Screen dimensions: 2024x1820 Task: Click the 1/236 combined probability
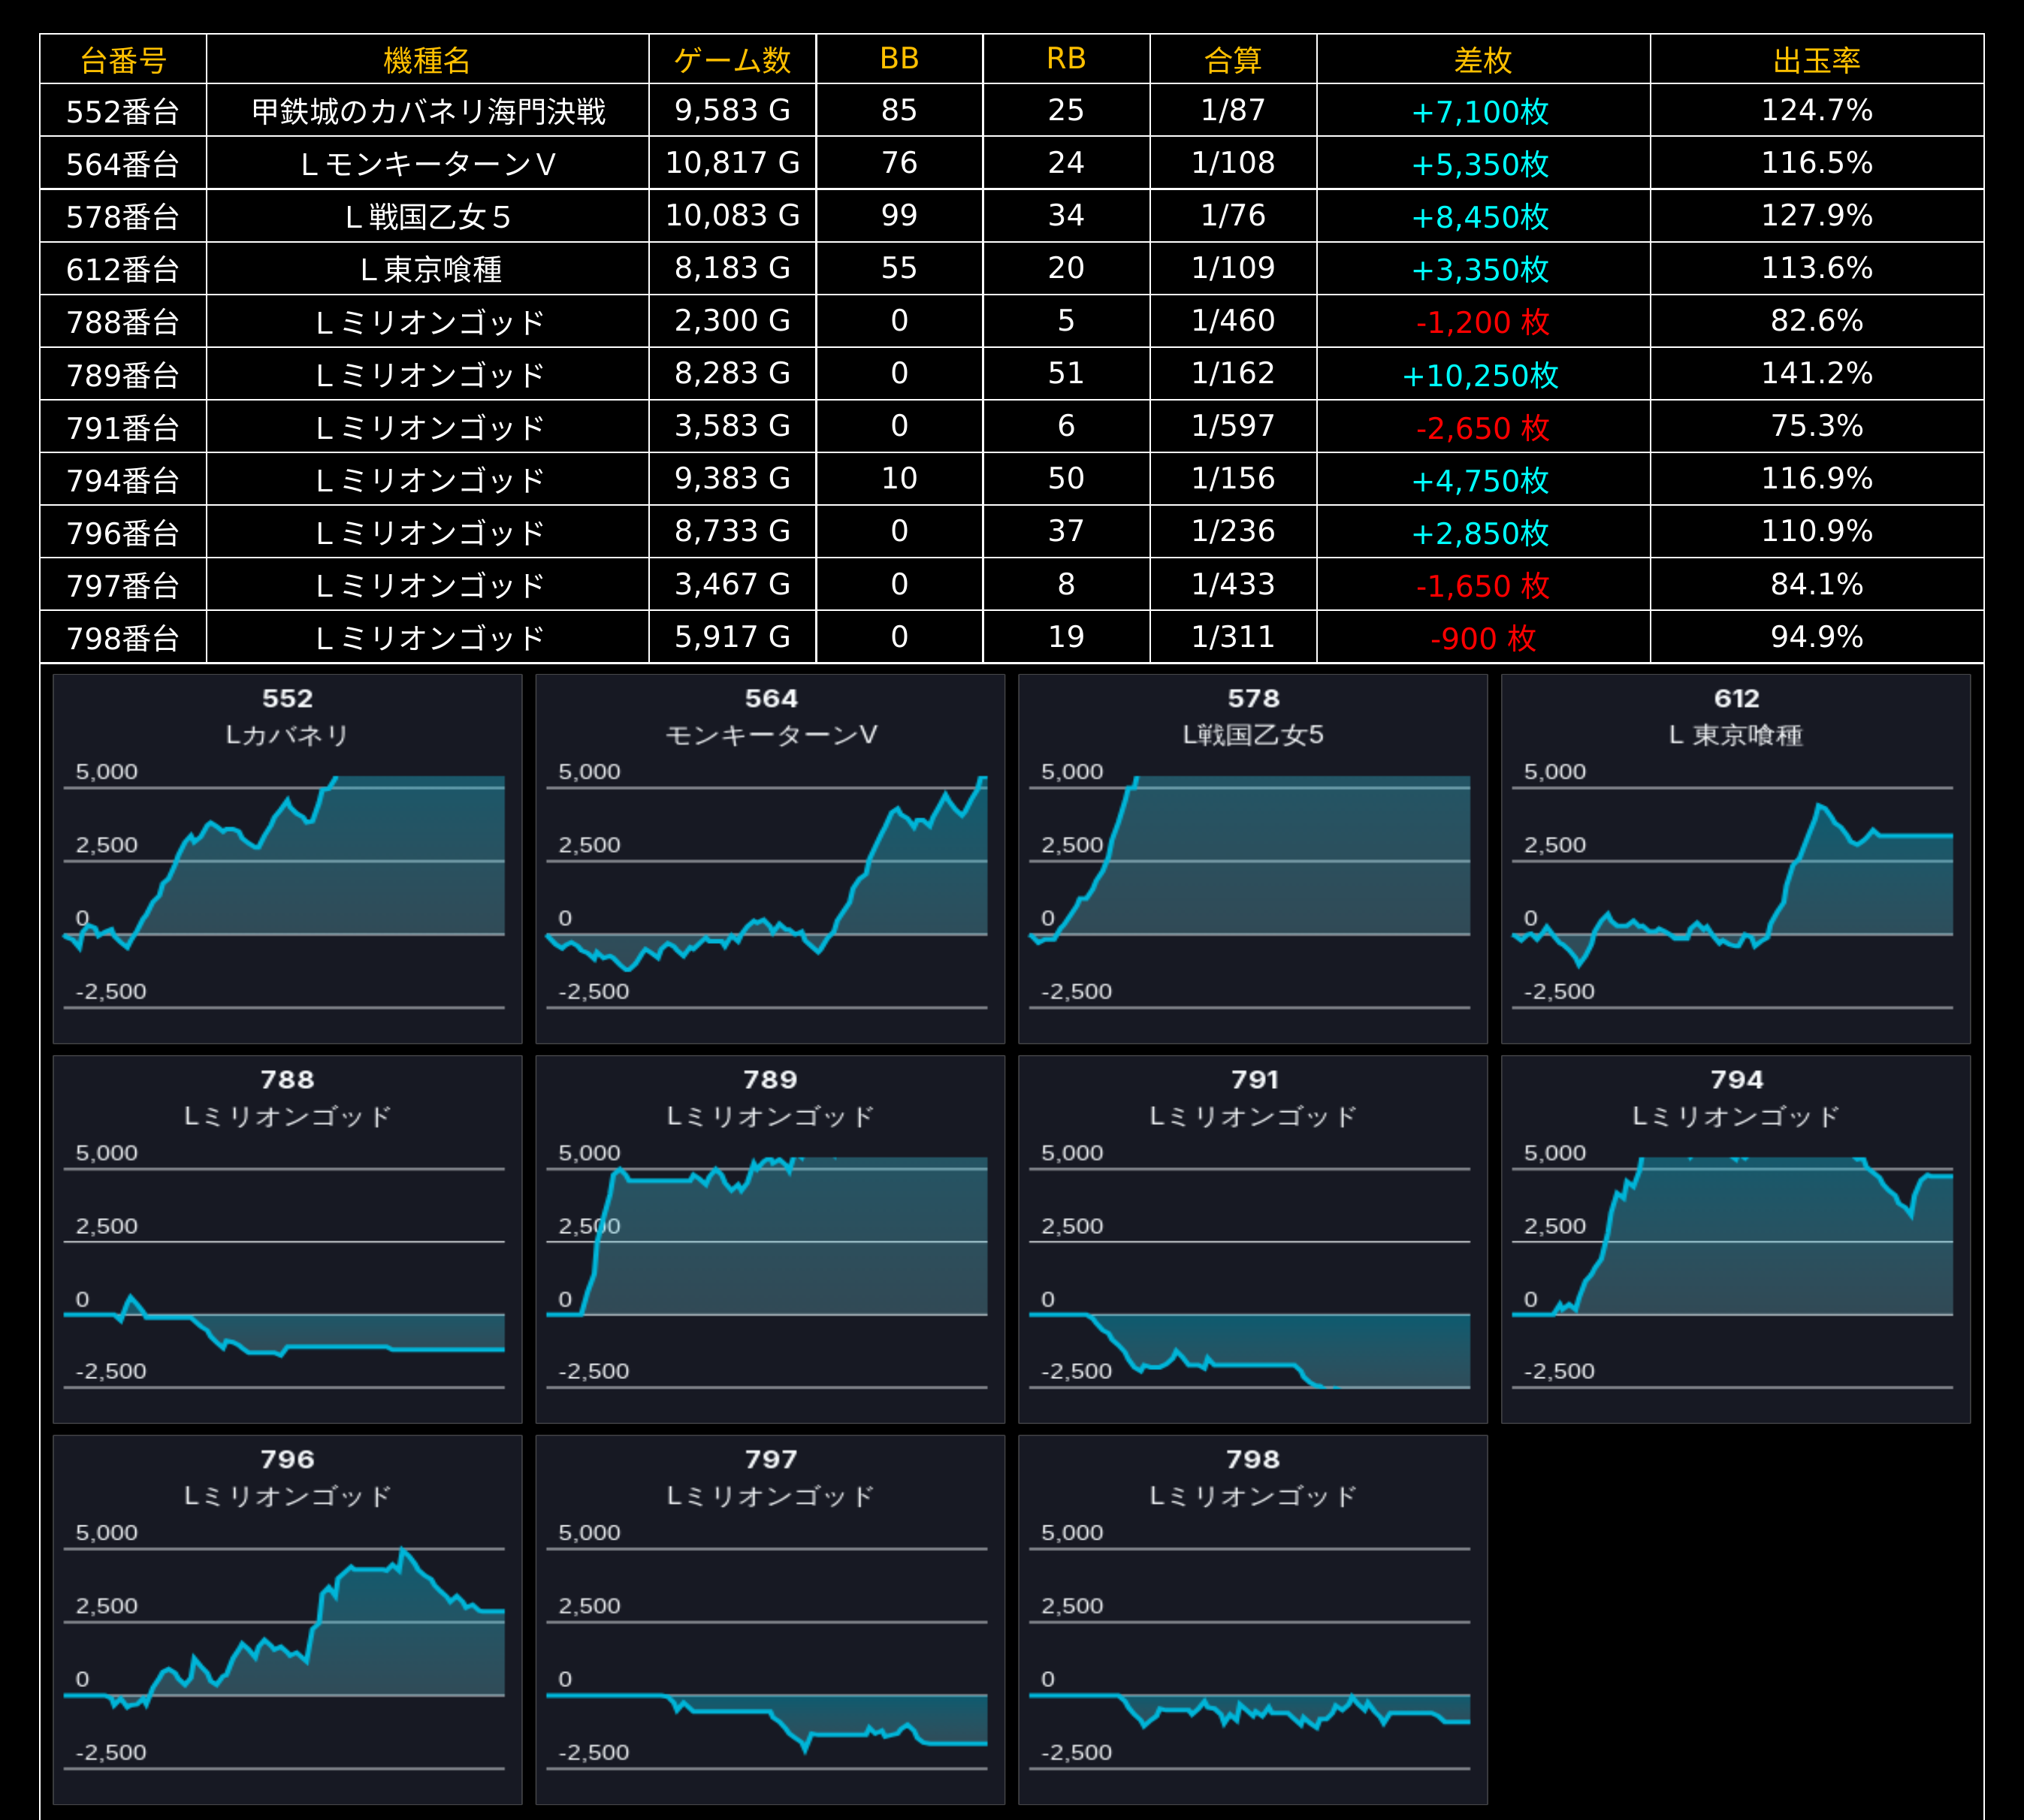(1233, 532)
